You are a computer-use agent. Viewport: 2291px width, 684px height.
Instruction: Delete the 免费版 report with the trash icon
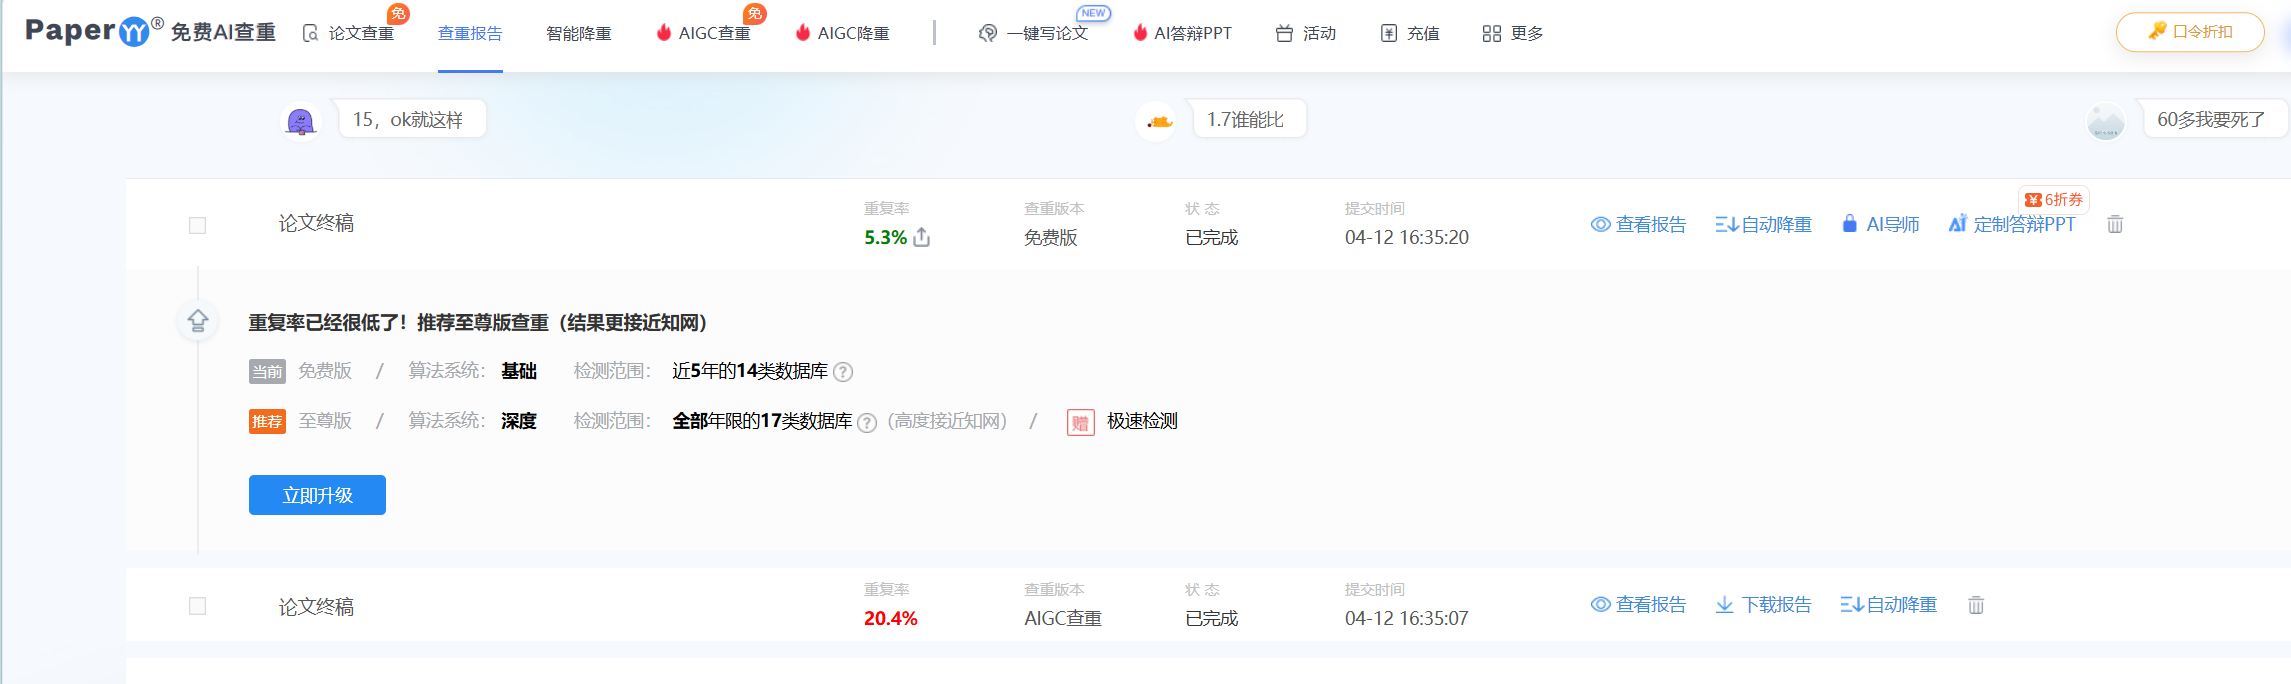click(x=2115, y=224)
